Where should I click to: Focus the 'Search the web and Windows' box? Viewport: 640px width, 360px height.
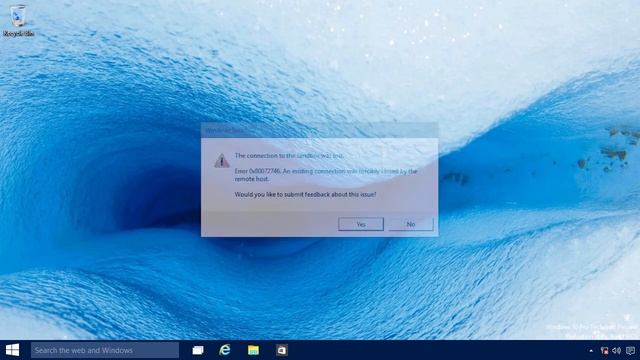pos(105,350)
